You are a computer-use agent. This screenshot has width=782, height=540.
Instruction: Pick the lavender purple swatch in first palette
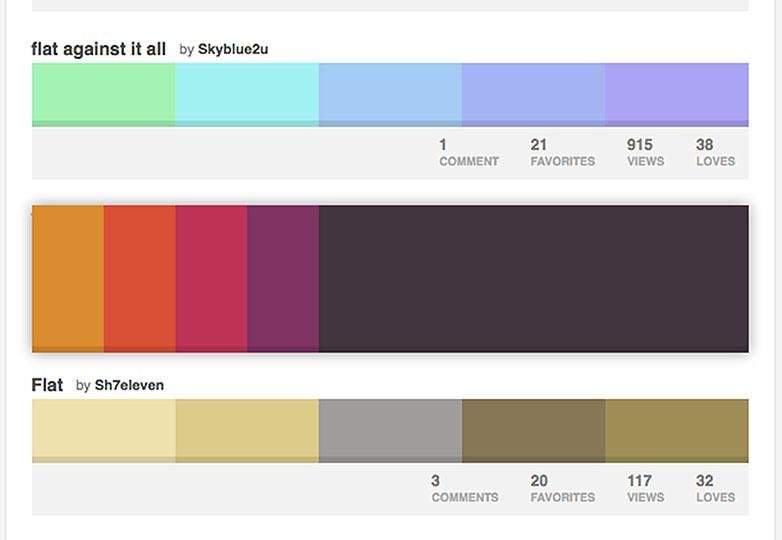[x=676, y=94]
